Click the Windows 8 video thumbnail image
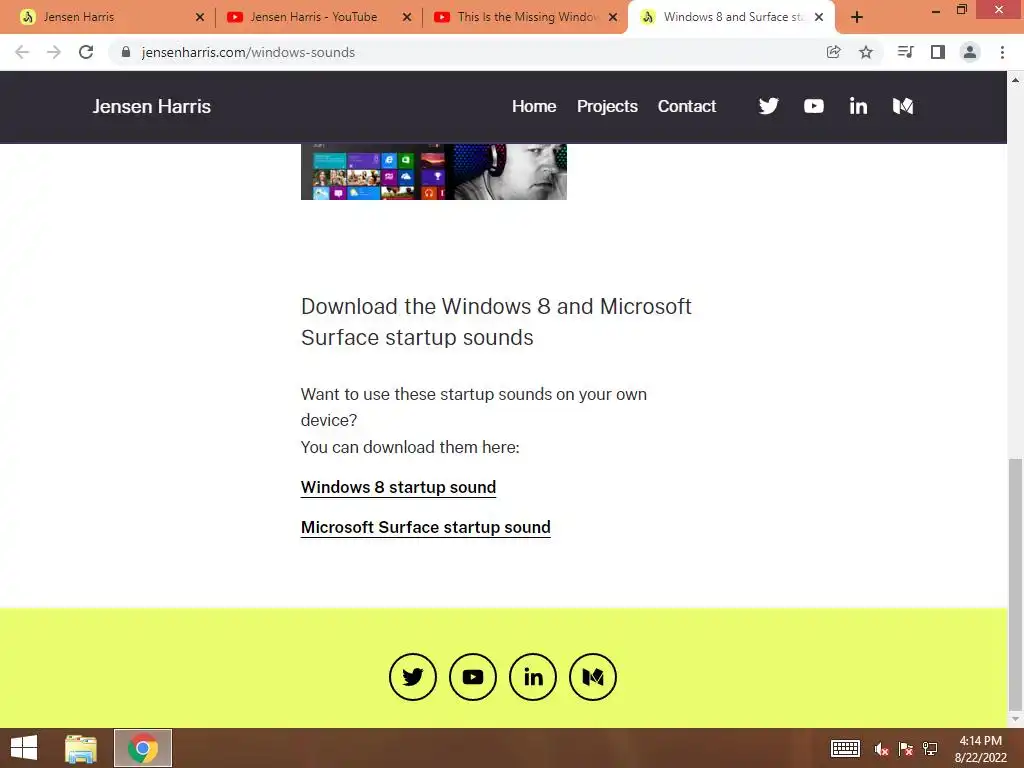The width and height of the screenshot is (1024, 768). pyautogui.click(x=434, y=172)
